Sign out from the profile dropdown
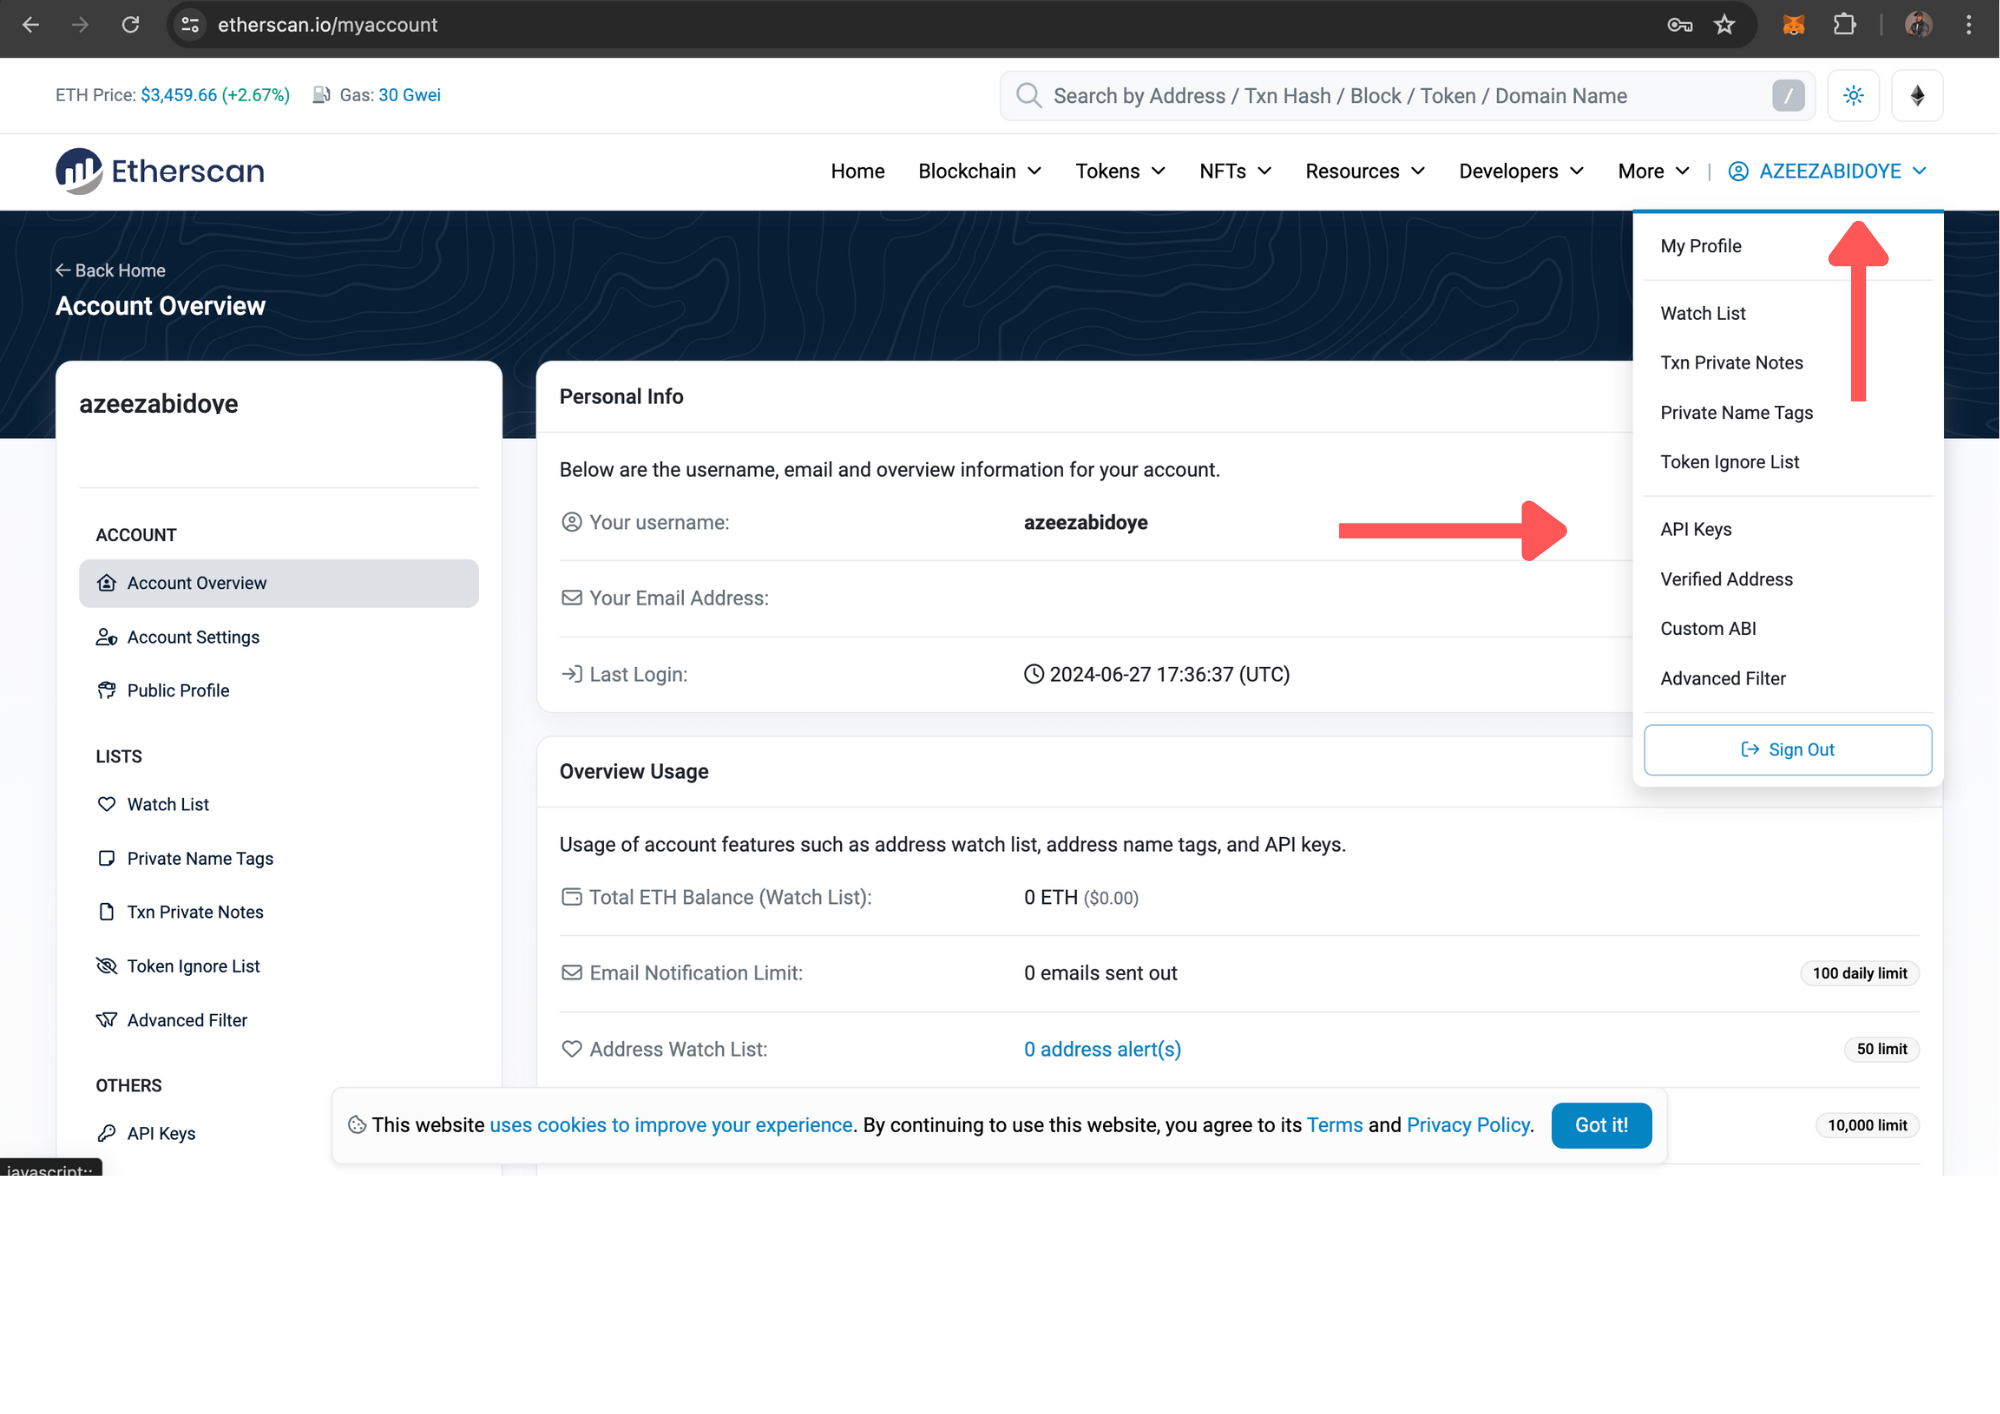2000x1414 pixels. coord(1787,749)
